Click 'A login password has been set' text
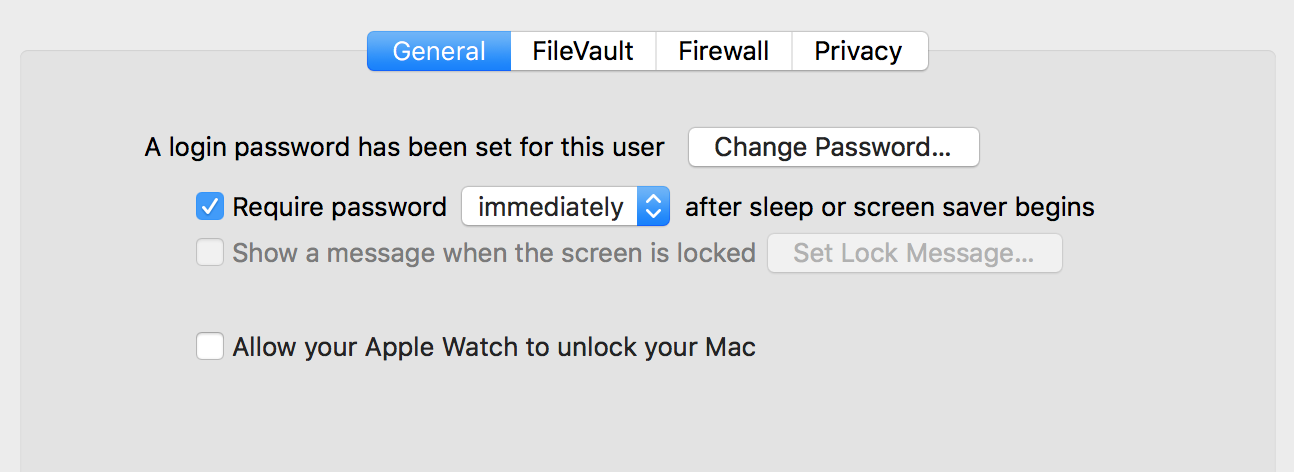Viewport: 1294px width, 472px height. [404, 147]
